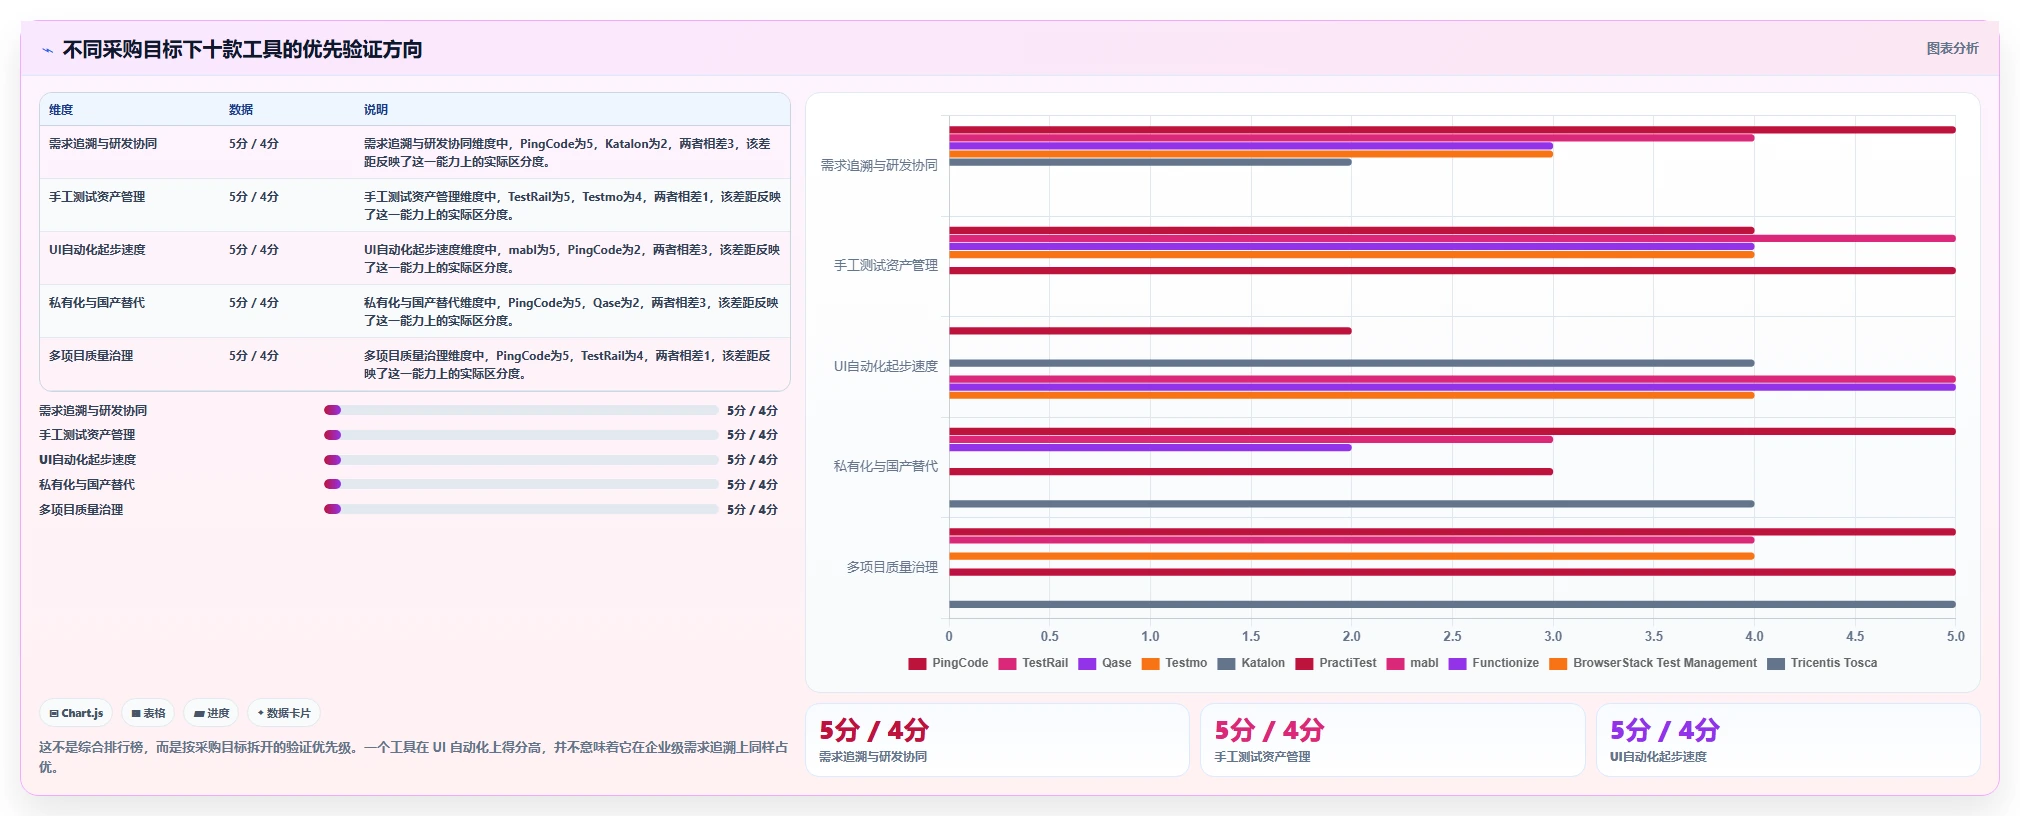Toggle the Tricentis Tosca legend series
This screenshot has height=816, width=2020.
coord(1822,663)
